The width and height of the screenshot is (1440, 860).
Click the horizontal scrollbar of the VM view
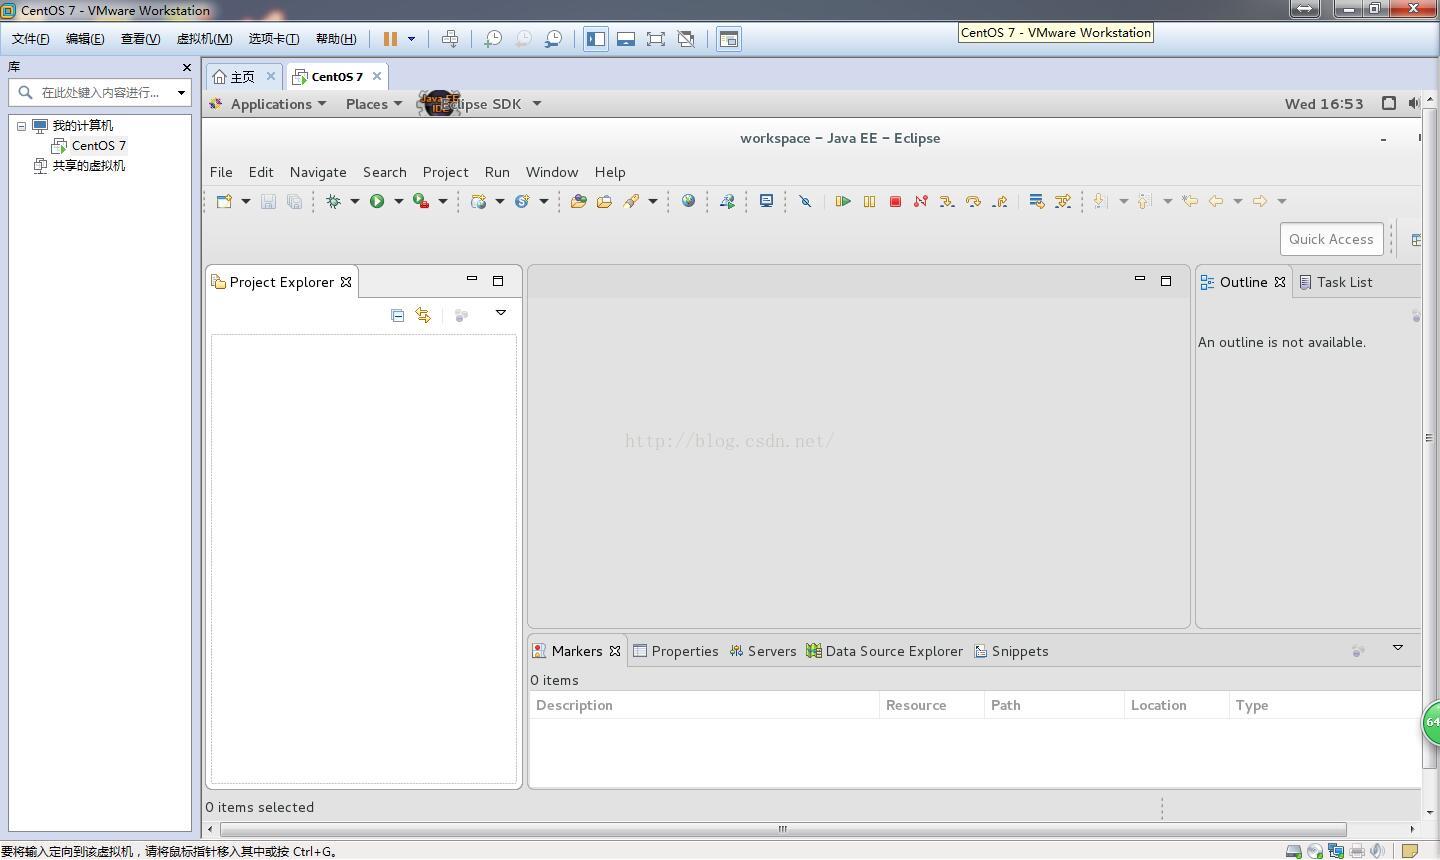coord(783,829)
